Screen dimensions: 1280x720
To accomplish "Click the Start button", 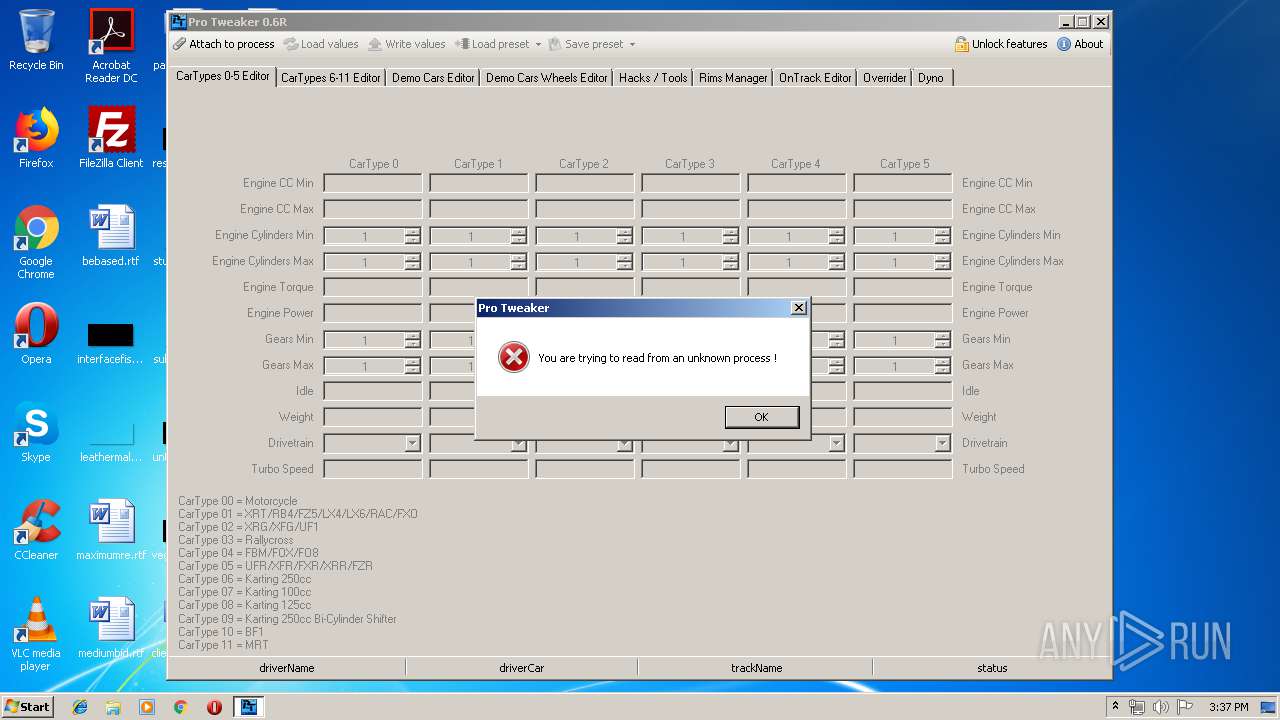I will (x=27, y=706).
